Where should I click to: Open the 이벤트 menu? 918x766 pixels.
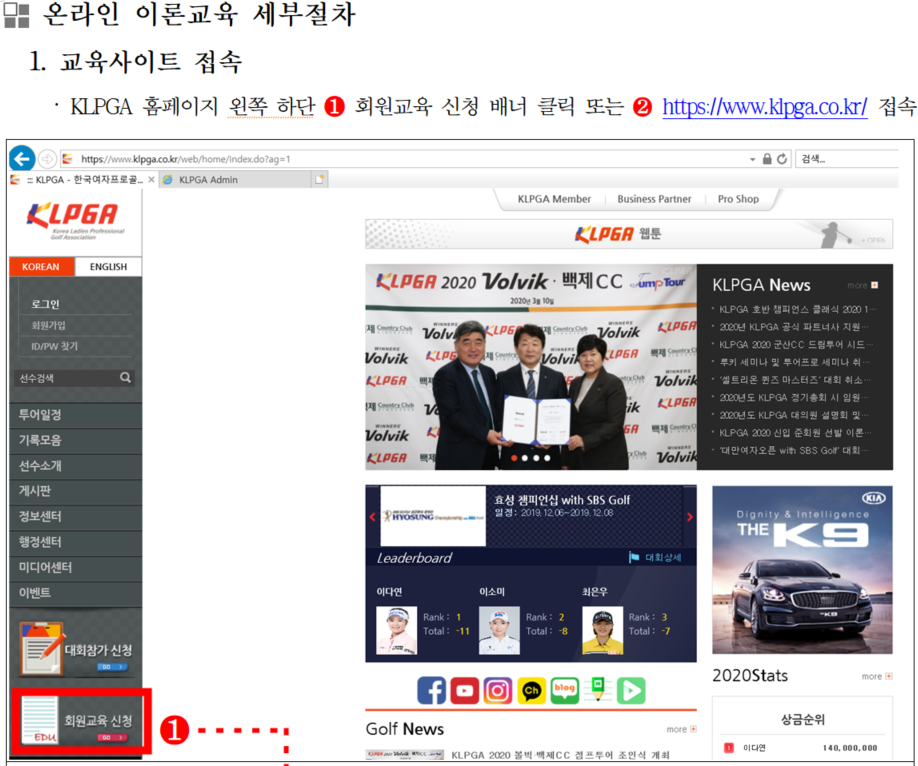[x=76, y=593]
